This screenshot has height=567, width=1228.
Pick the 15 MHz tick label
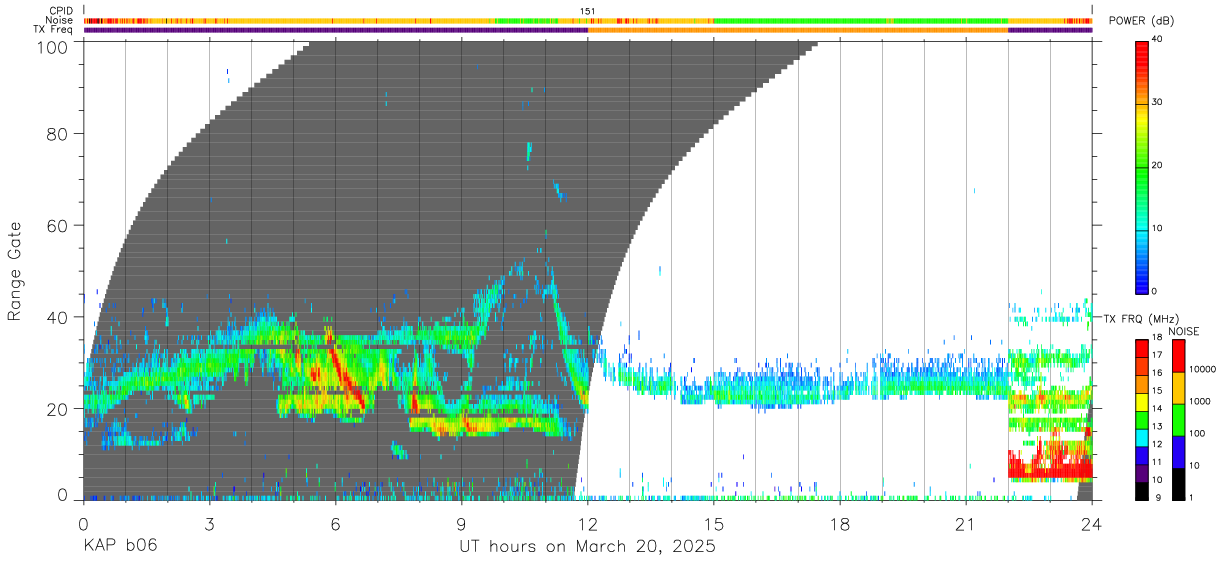point(1158,390)
